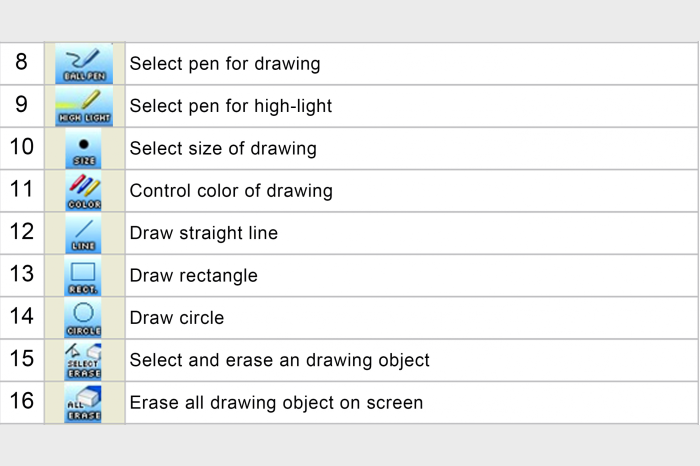
Task: Activate the Circle tool icon
Action: point(83,318)
